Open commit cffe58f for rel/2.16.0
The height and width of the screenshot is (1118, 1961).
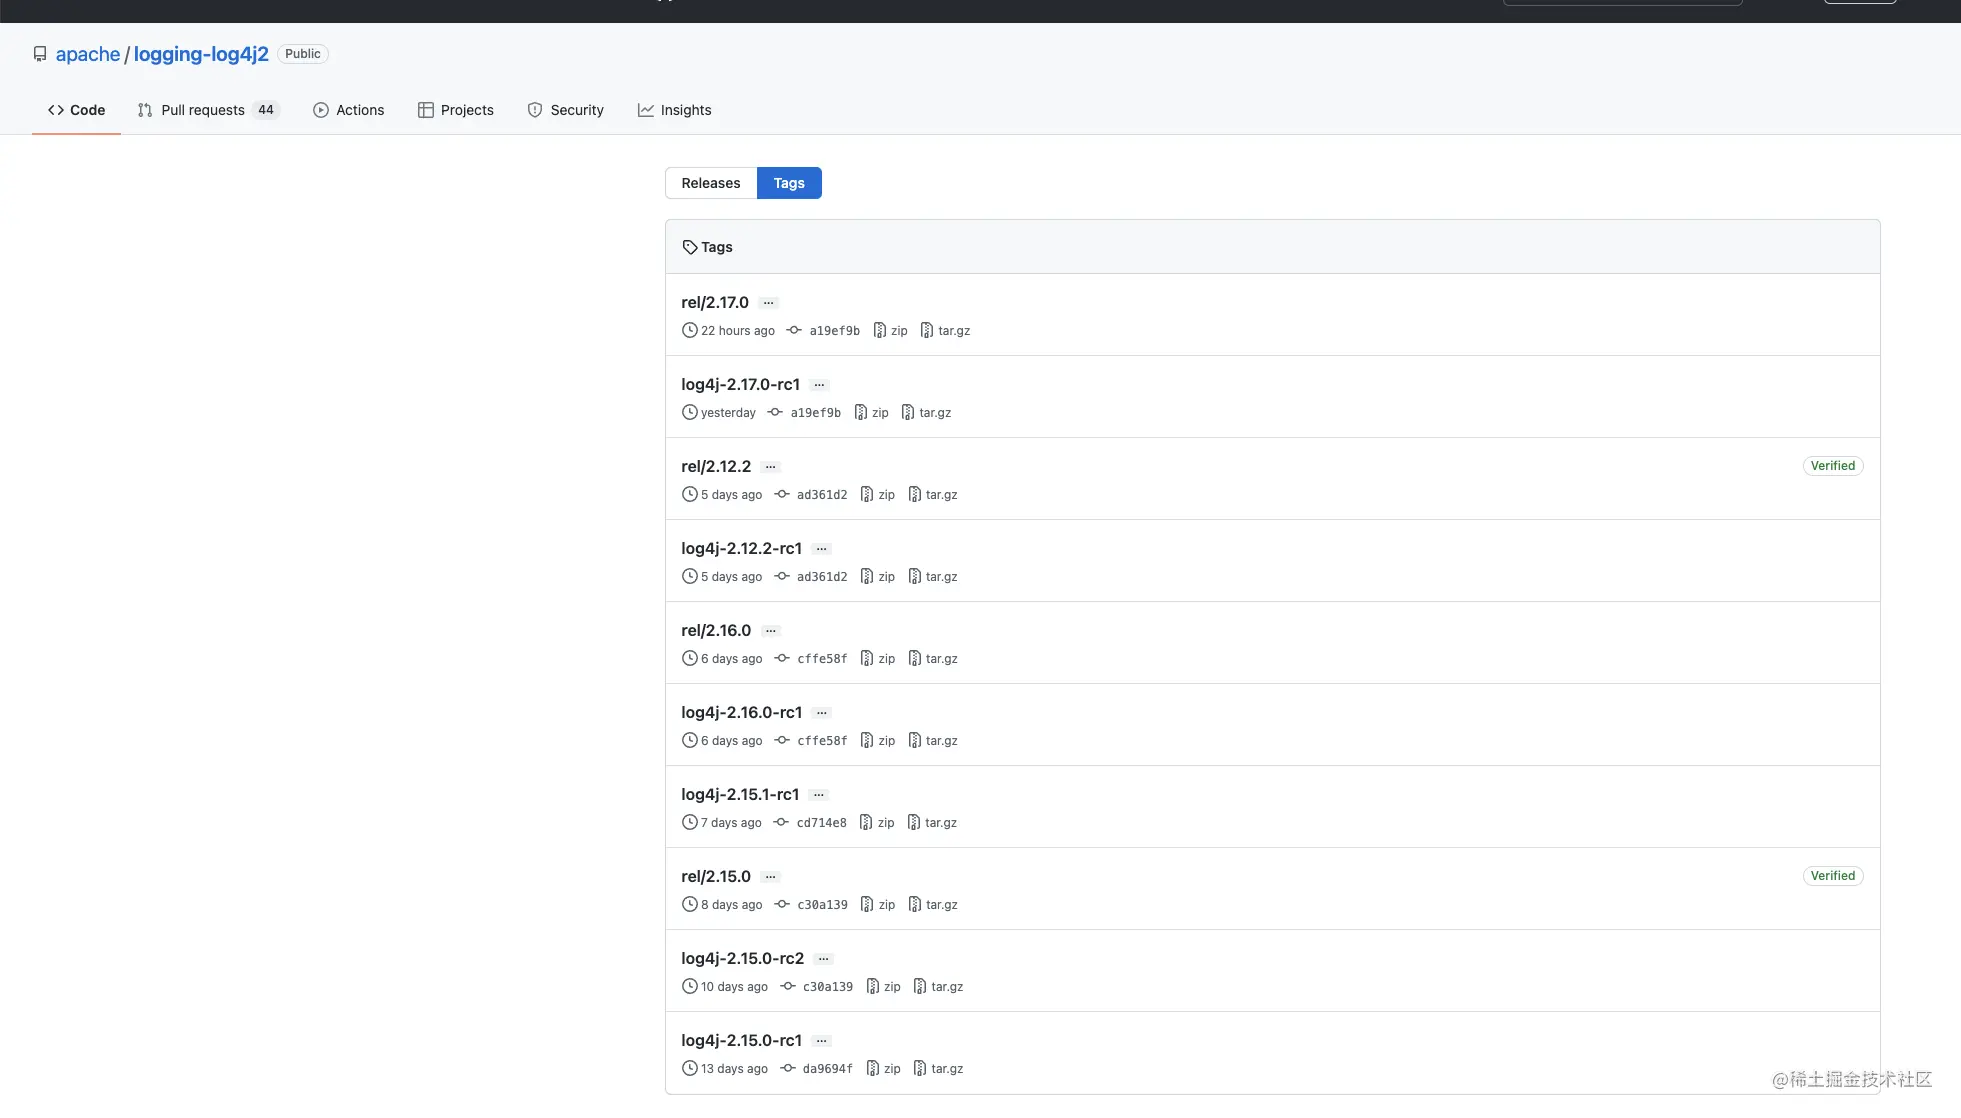822,659
